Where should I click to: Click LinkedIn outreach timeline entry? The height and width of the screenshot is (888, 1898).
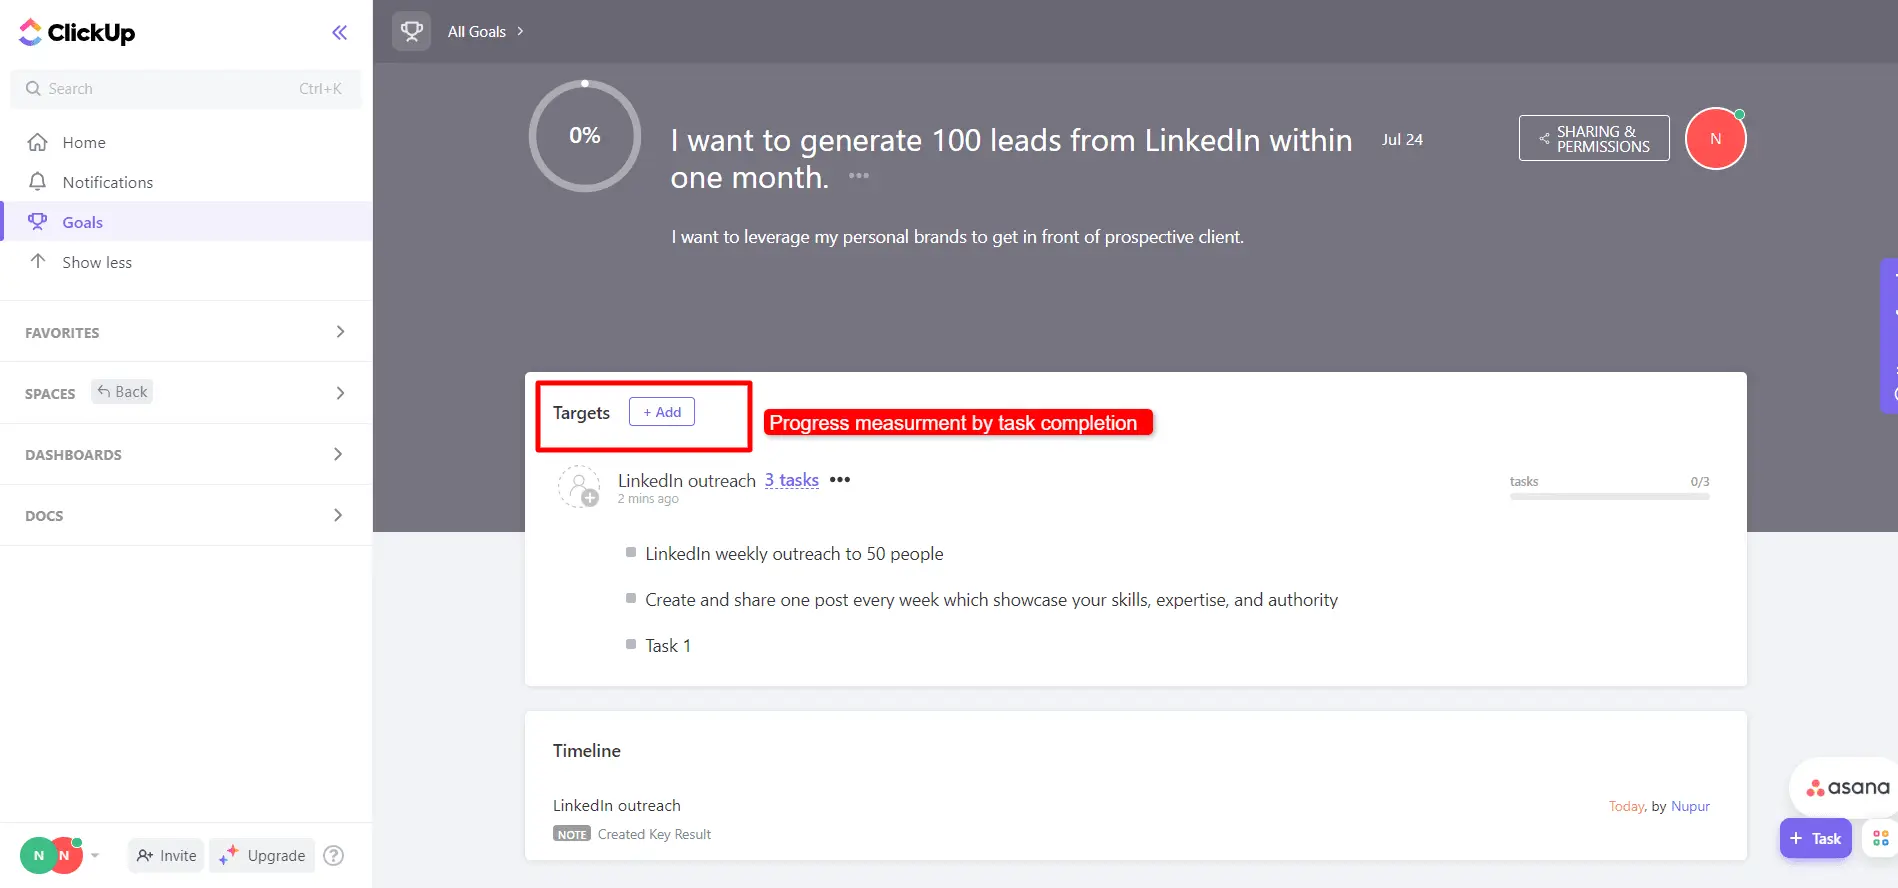[616, 806]
